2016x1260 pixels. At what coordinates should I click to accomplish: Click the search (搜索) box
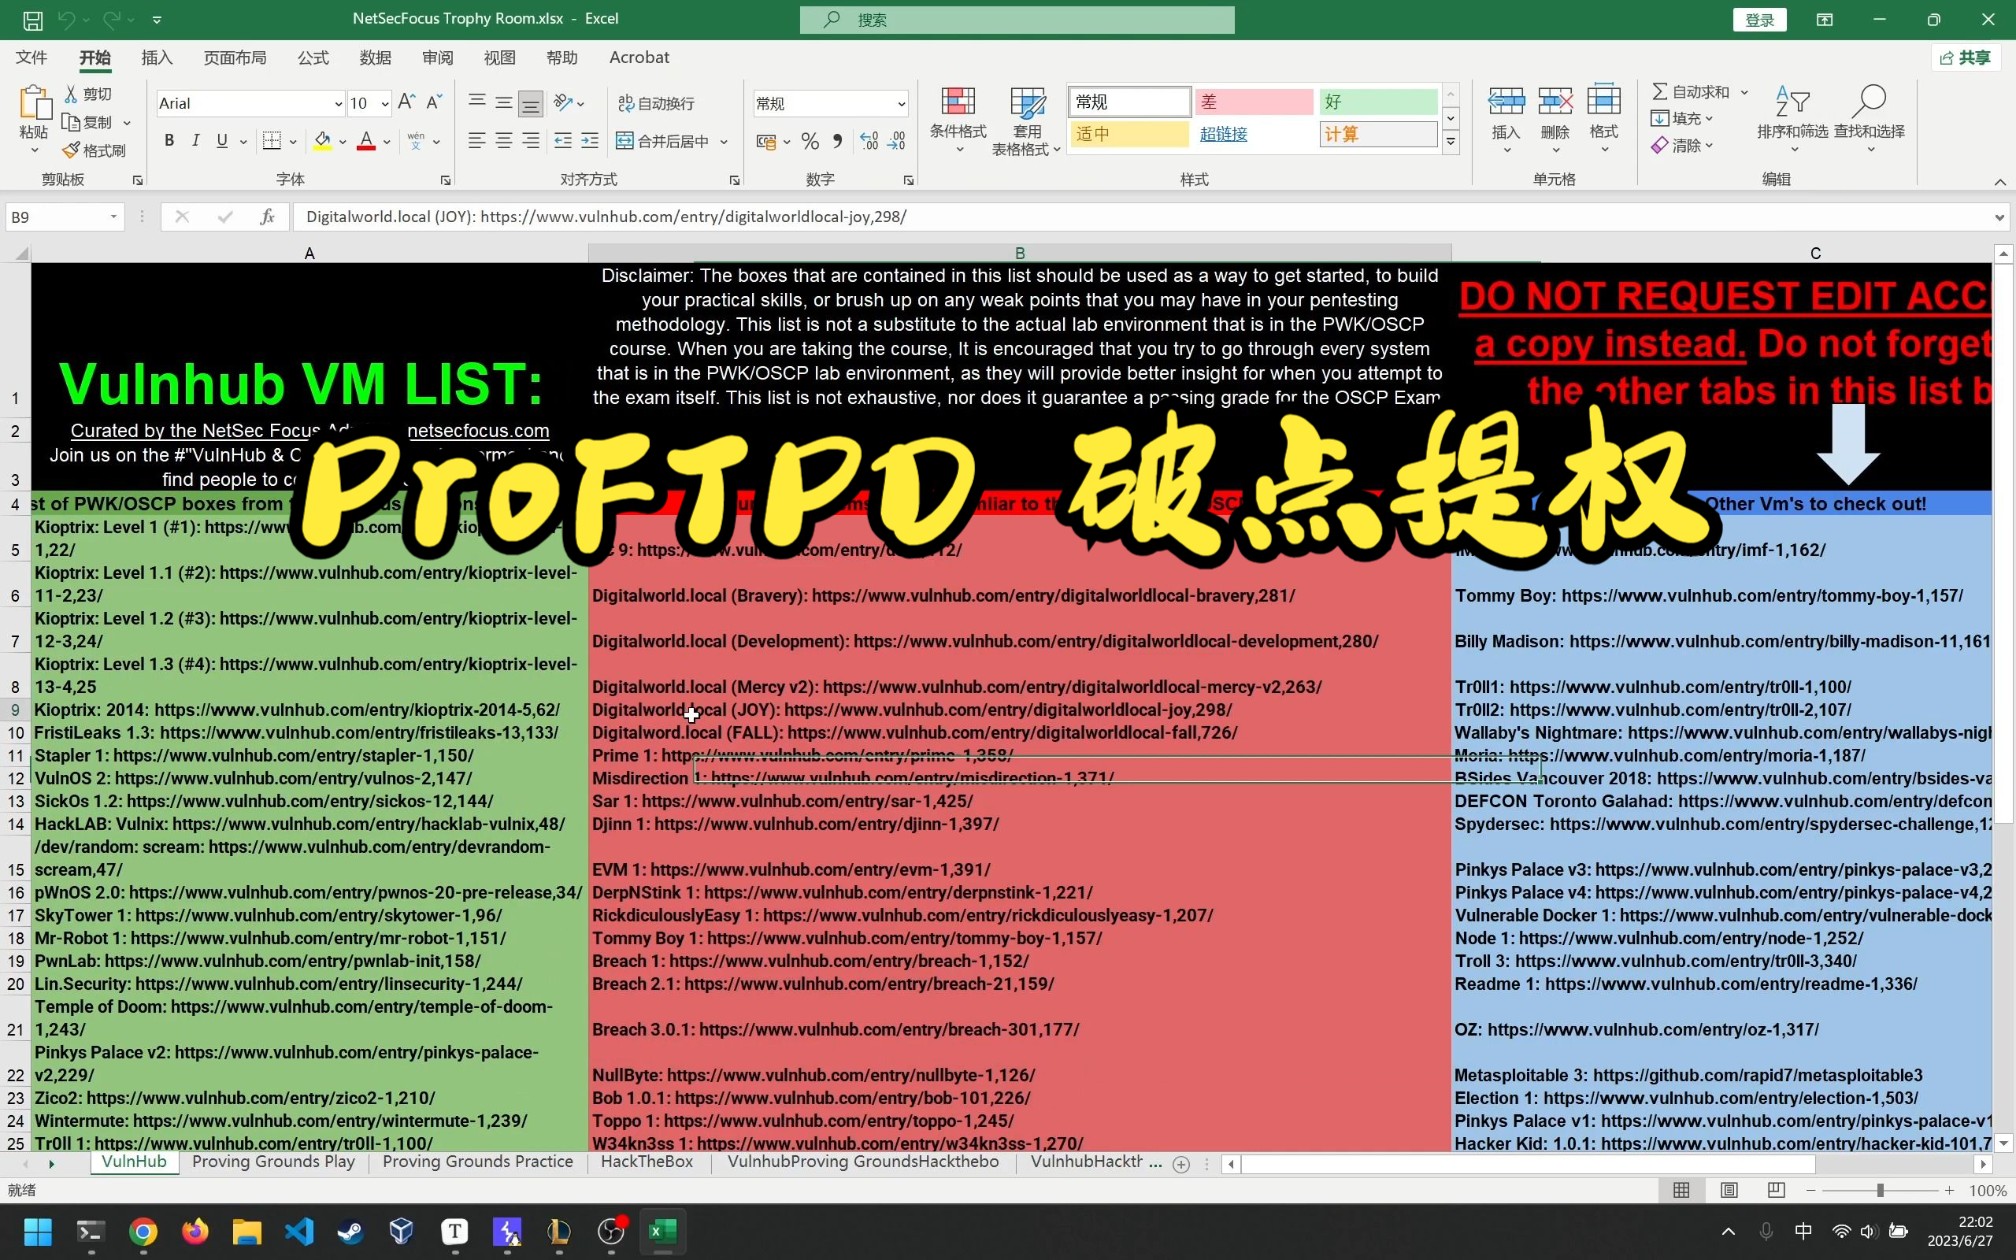tap(1017, 20)
